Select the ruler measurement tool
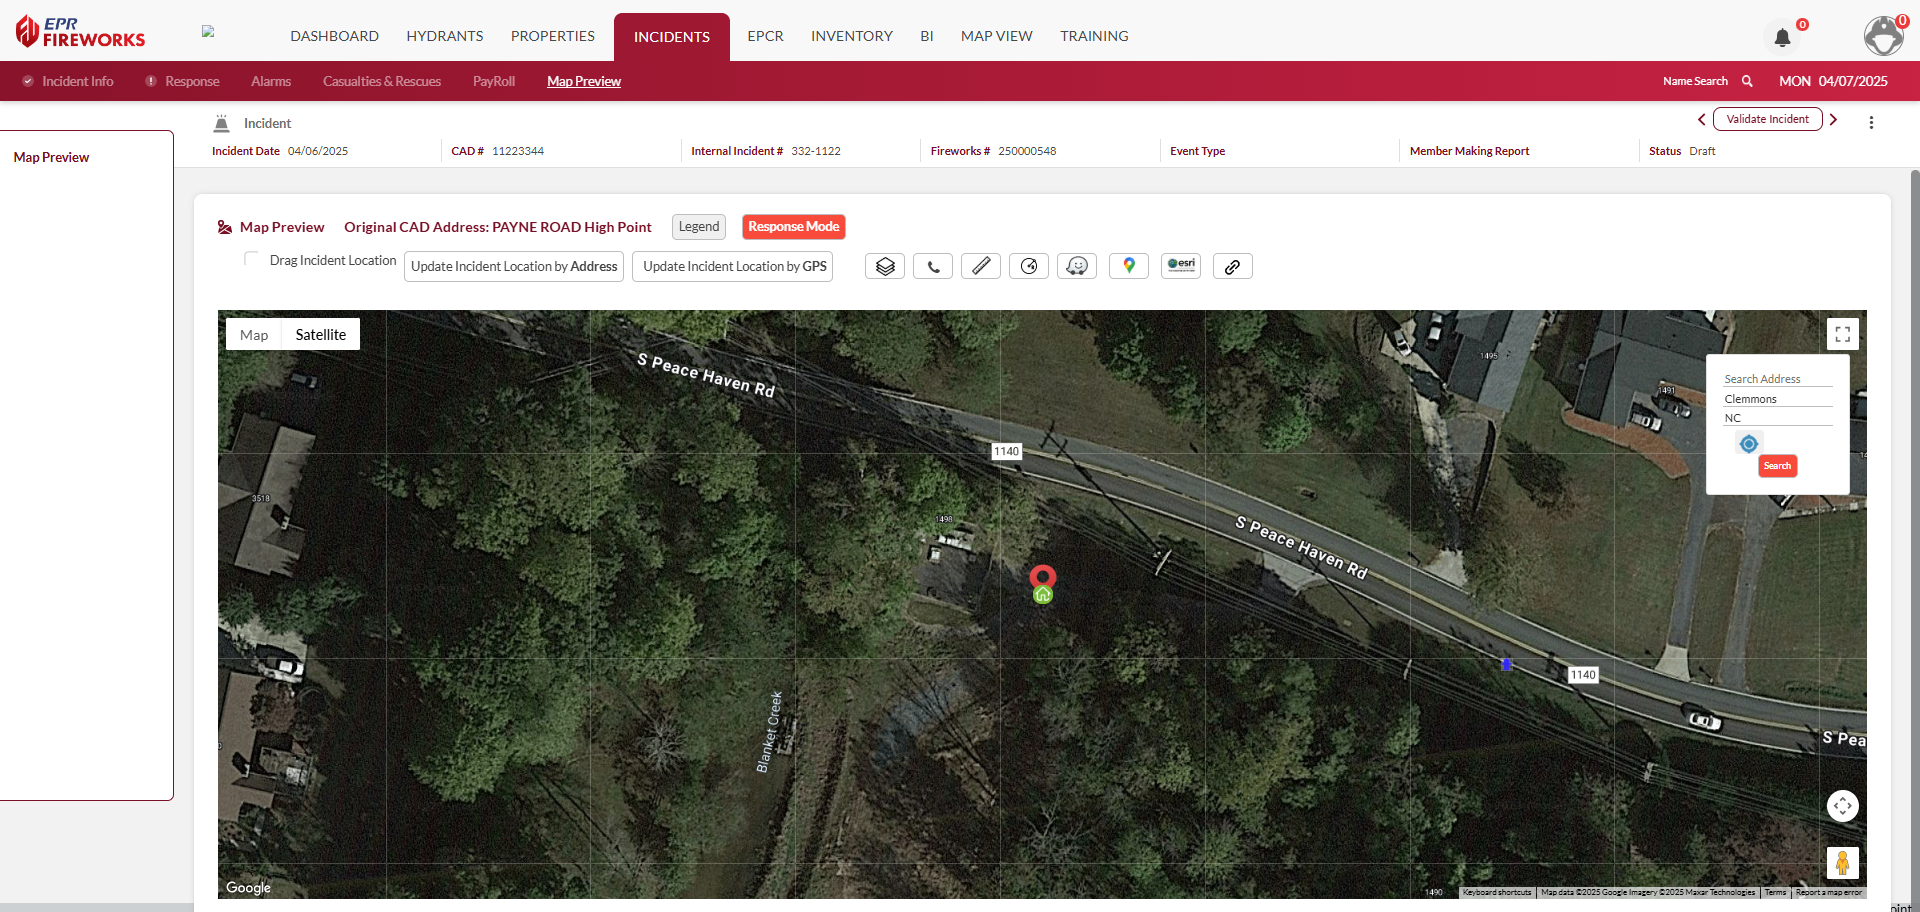This screenshot has height=912, width=1920. [x=980, y=266]
